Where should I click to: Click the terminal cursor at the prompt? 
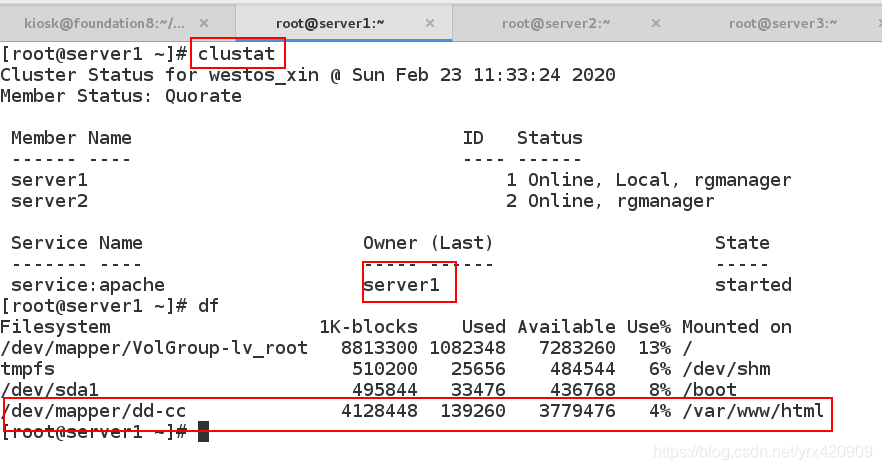[x=204, y=432]
